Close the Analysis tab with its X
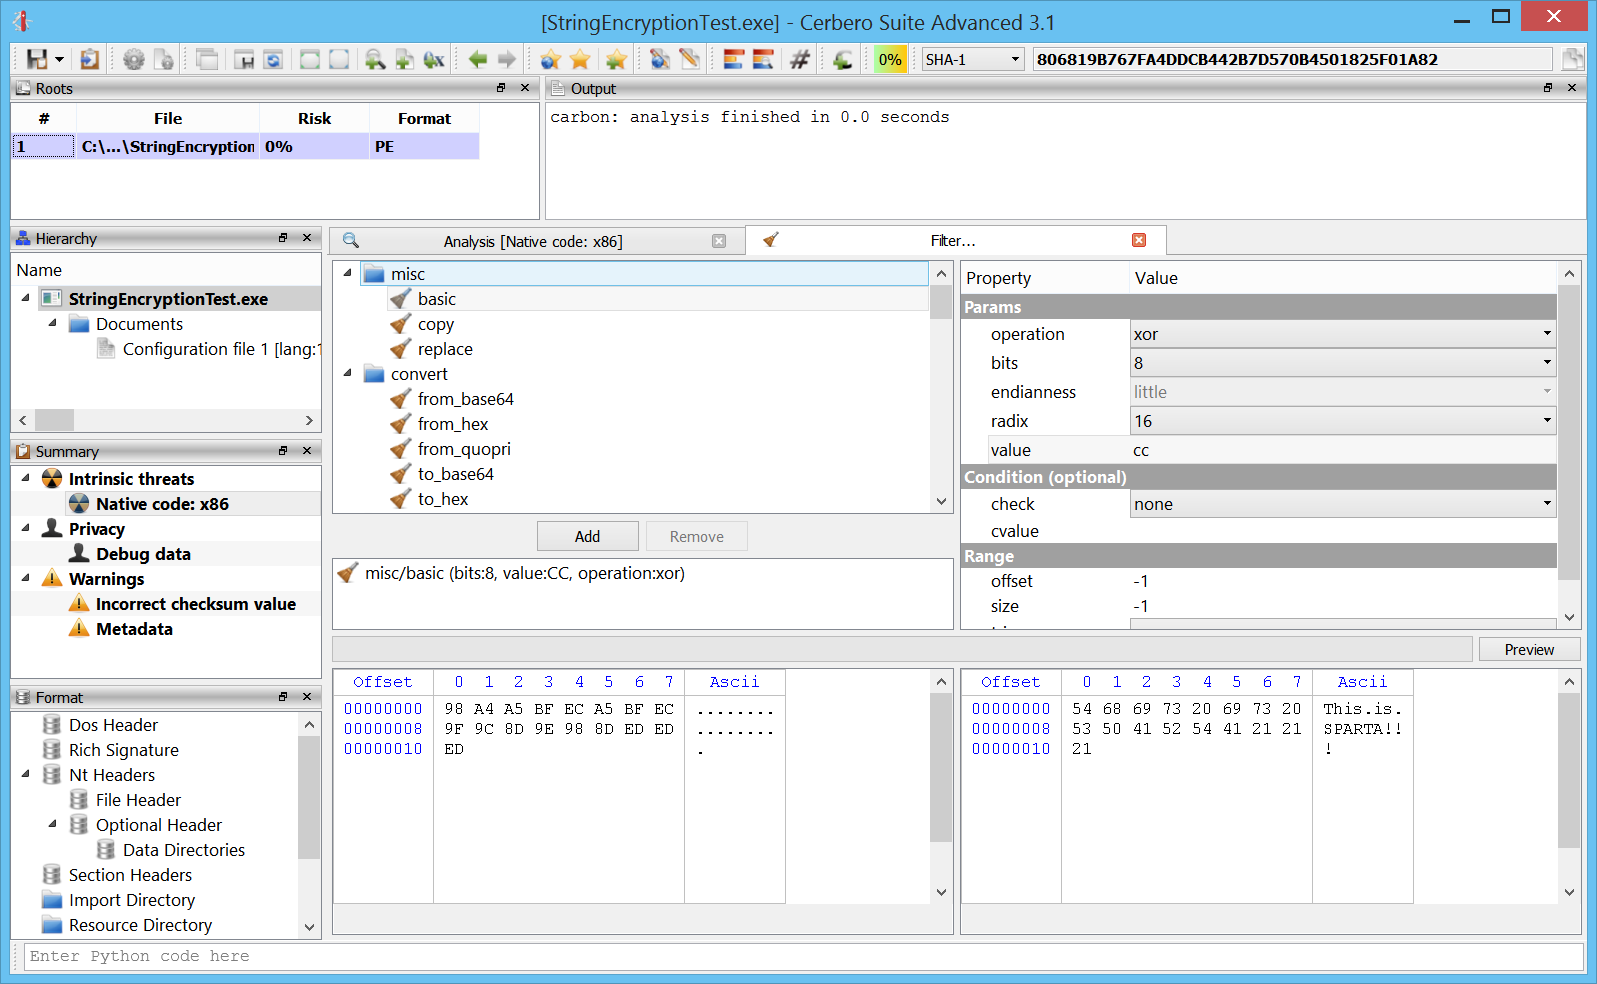 719,241
